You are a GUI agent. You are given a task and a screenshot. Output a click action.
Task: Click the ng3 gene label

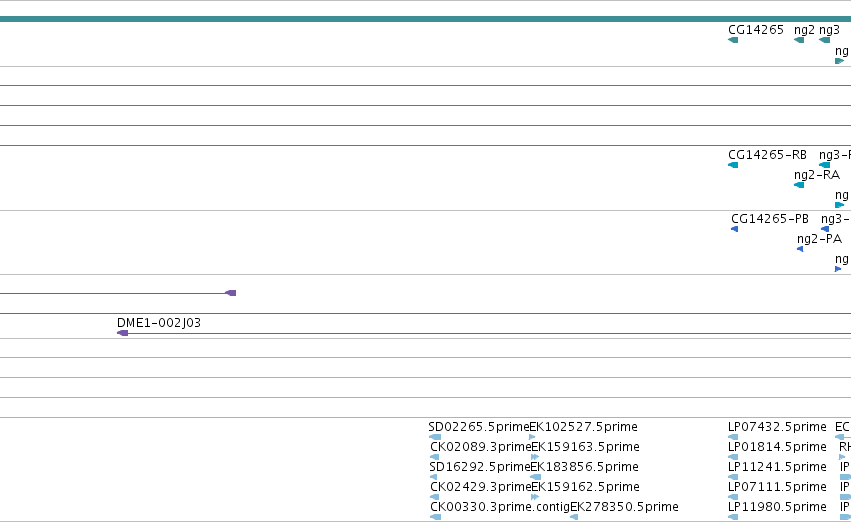coord(829,30)
